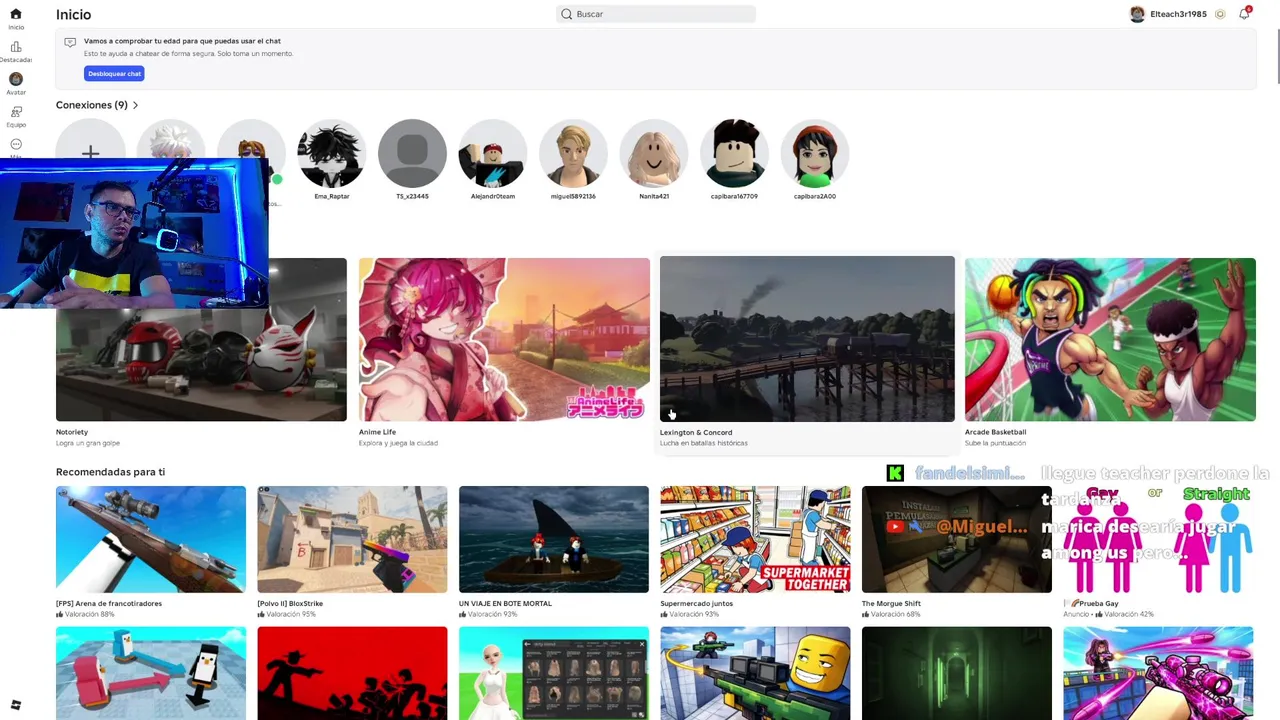Screen dimensions: 1280x720
Task: Click the Anime Life title text
Action: pos(377,432)
